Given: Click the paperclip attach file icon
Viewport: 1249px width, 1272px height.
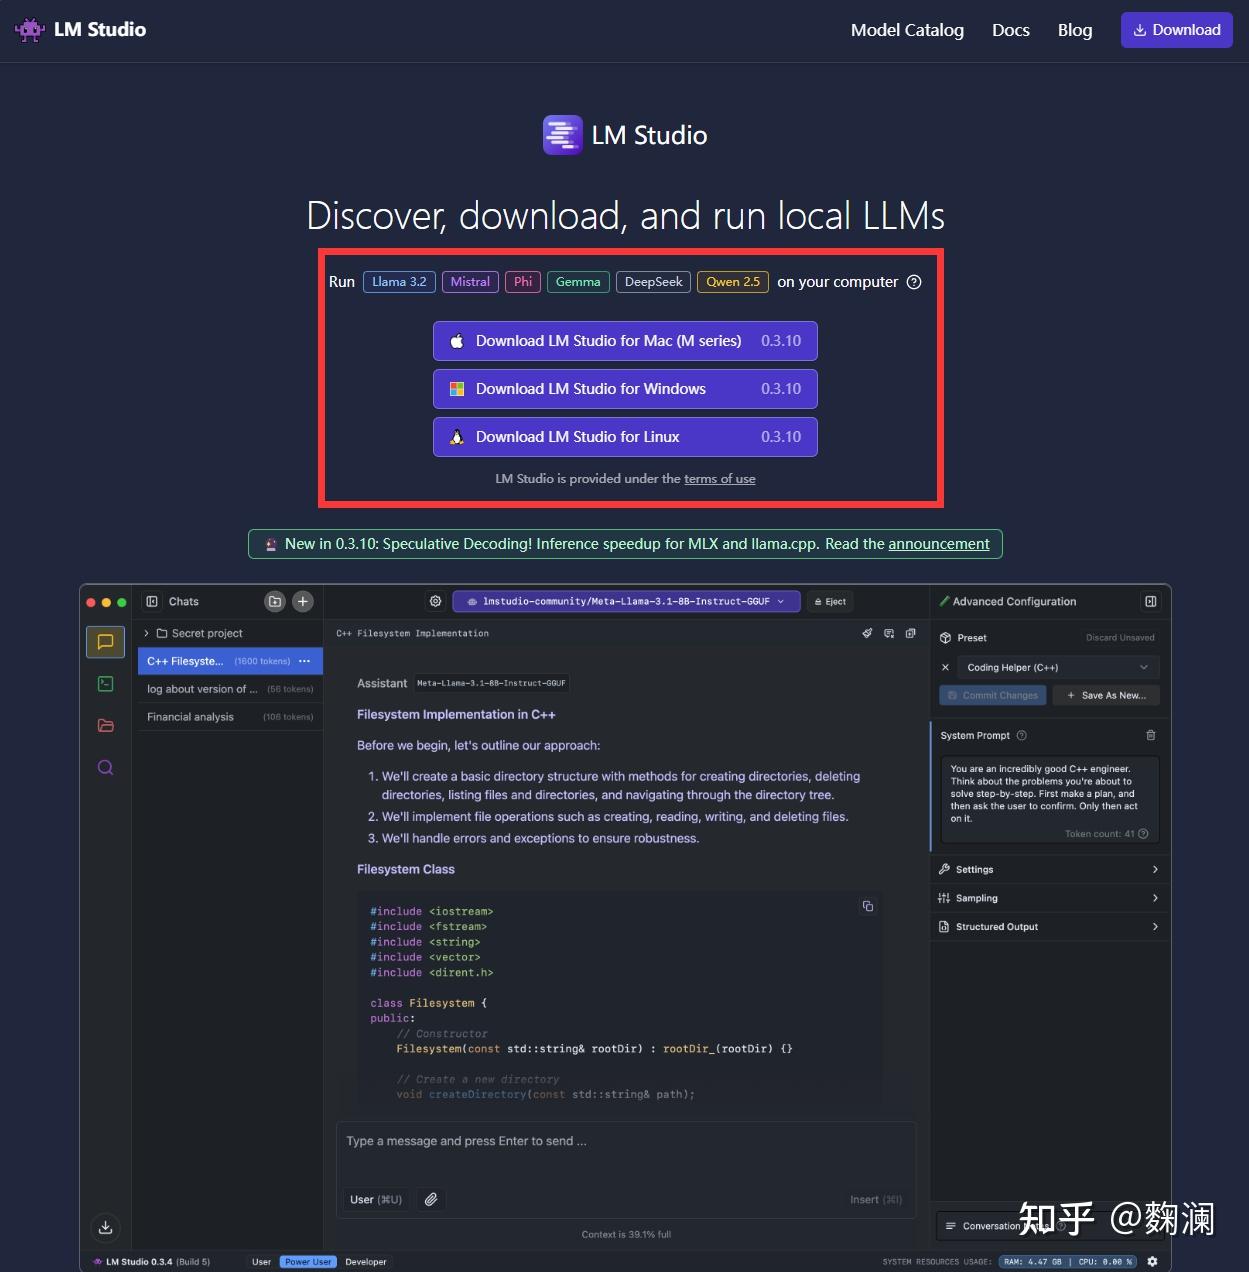Looking at the screenshot, I should pyautogui.click(x=431, y=1199).
